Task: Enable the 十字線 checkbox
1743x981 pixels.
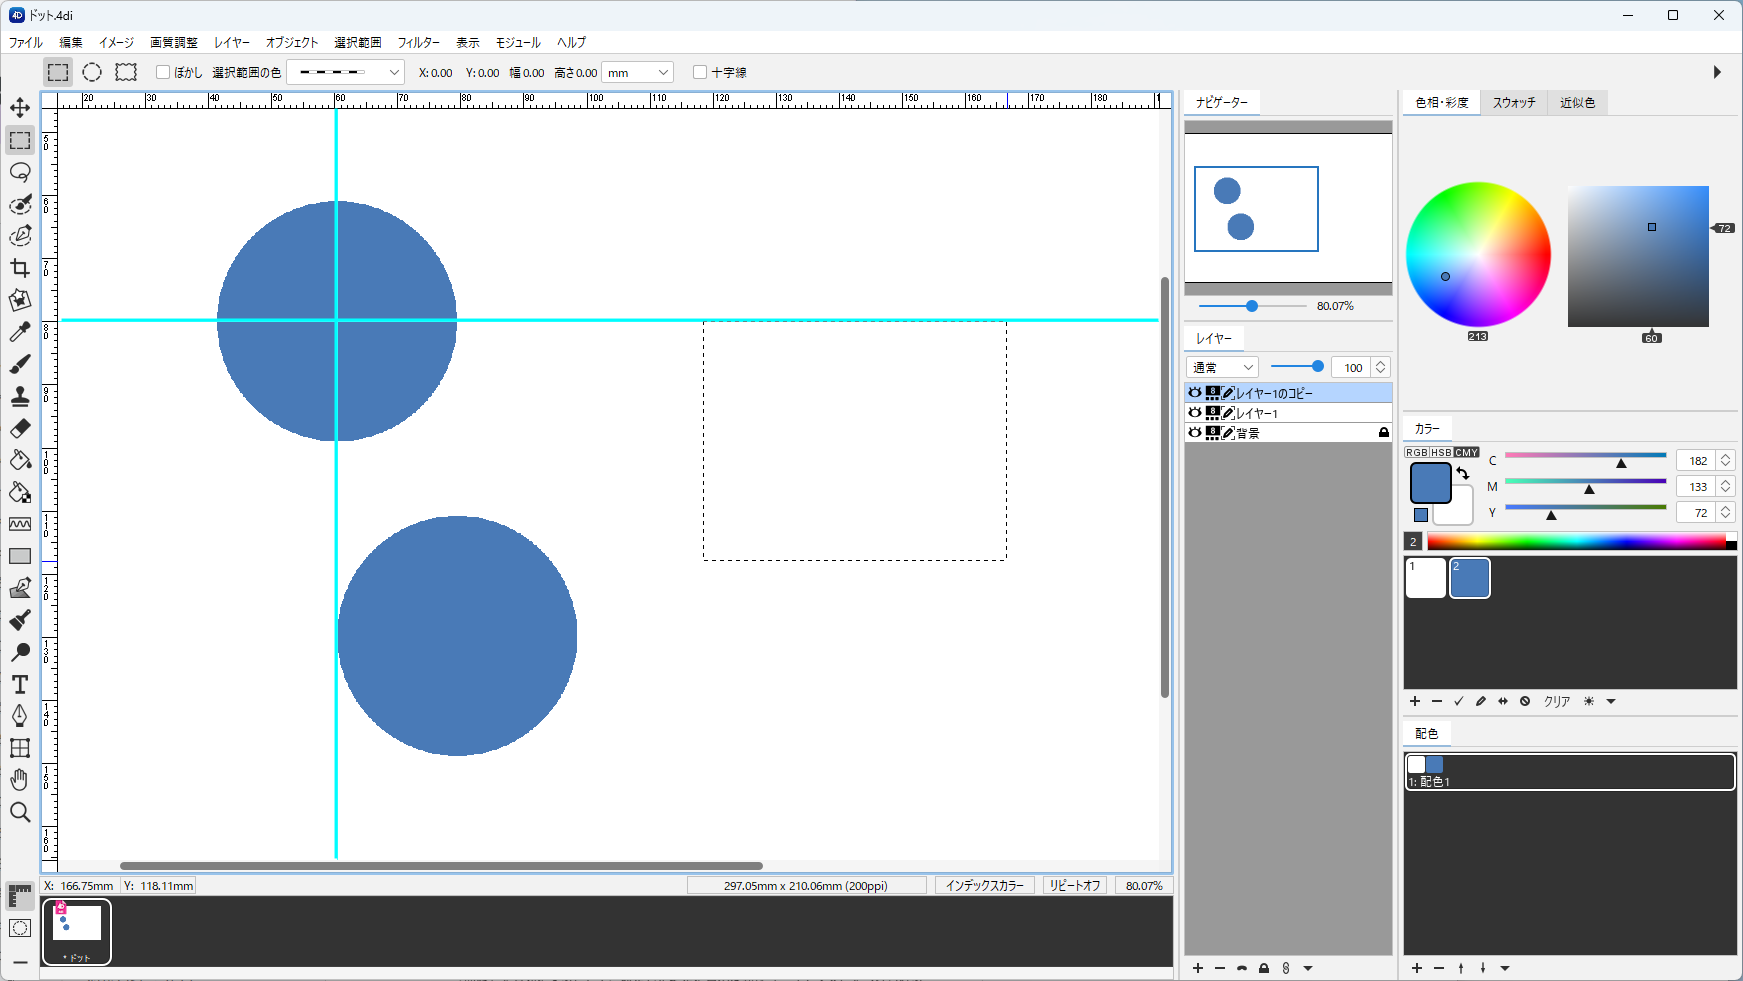Action: tap(700, 72)
